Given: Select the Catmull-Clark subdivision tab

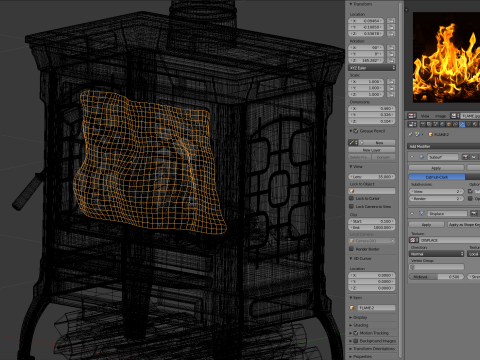Looking at the screenshot, I should click(437, 177).
